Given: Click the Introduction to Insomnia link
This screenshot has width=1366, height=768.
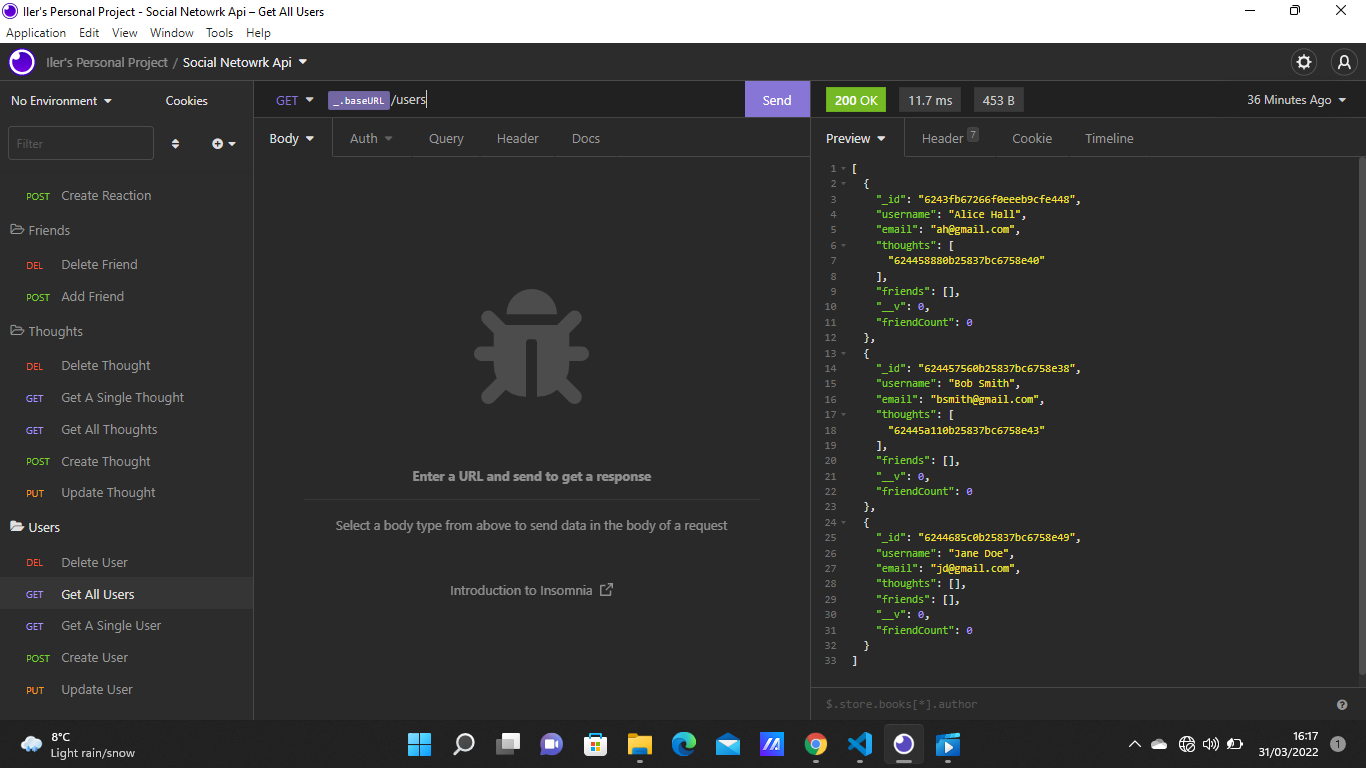Looking at the screenshot, I should (522, 590).
